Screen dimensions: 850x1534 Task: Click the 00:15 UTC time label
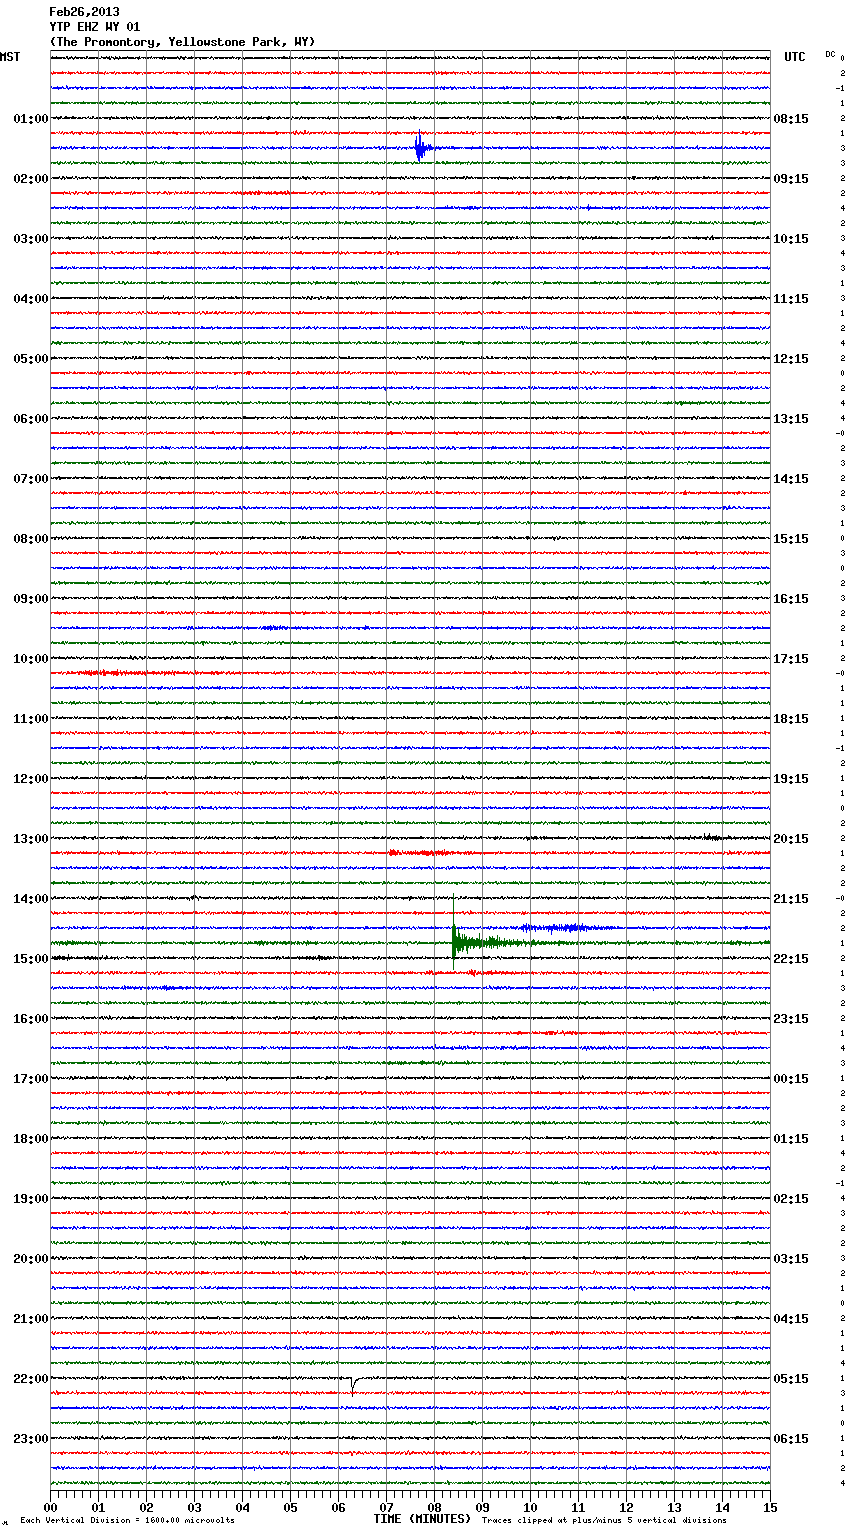pos(791,1079)
